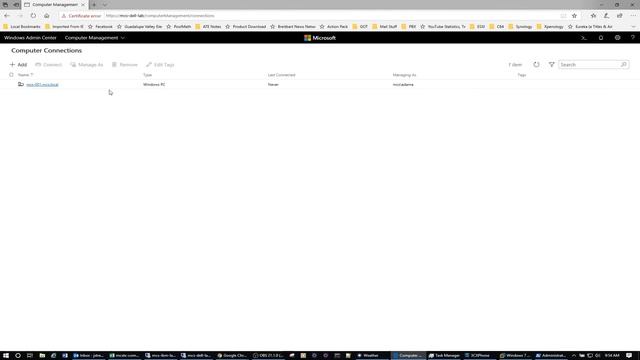This screenshot has width=640, height=360.
Task: Open the tab preview chevron
Action: point(105,4)
